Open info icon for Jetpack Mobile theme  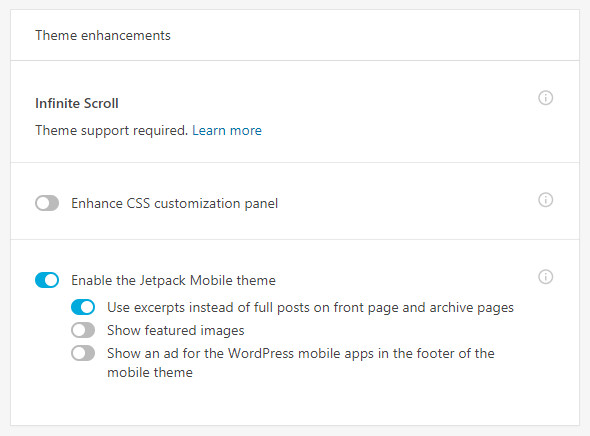[545, 277]
